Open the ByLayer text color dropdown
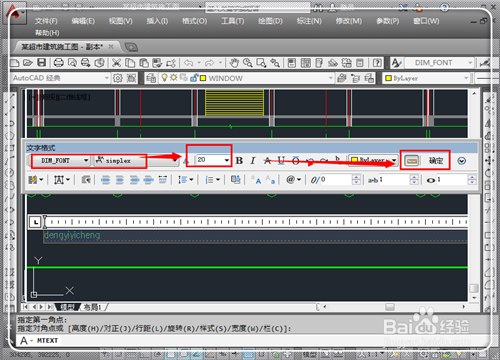Image resolution: width=500 pixels, height=360 pixels. tap(394, 160)
